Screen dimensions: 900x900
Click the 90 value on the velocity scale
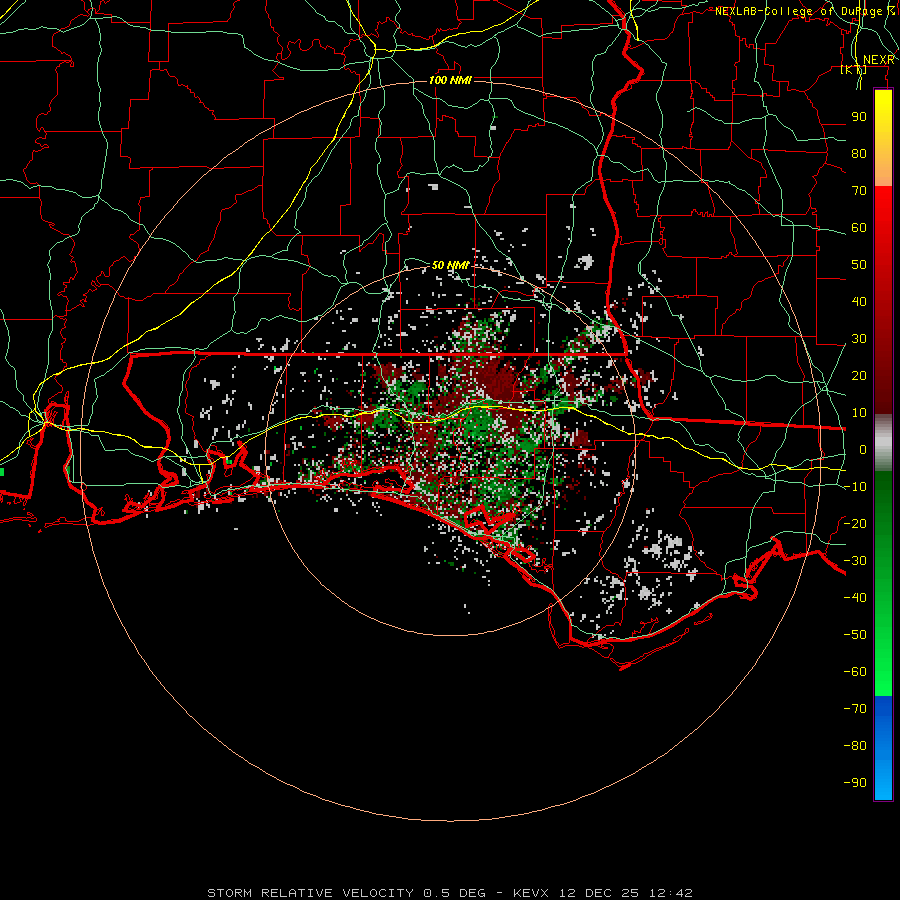[859, 117]
